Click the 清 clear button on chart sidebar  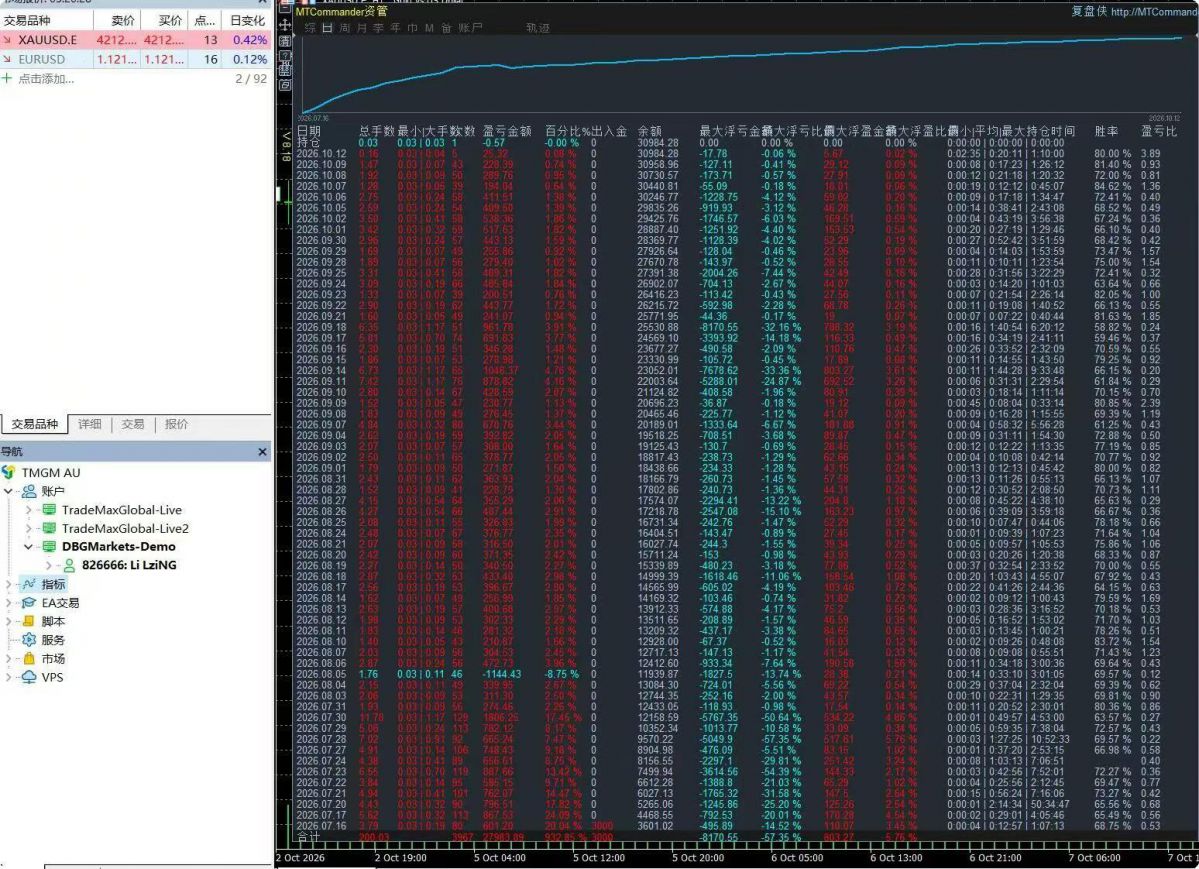pos(284,40)
